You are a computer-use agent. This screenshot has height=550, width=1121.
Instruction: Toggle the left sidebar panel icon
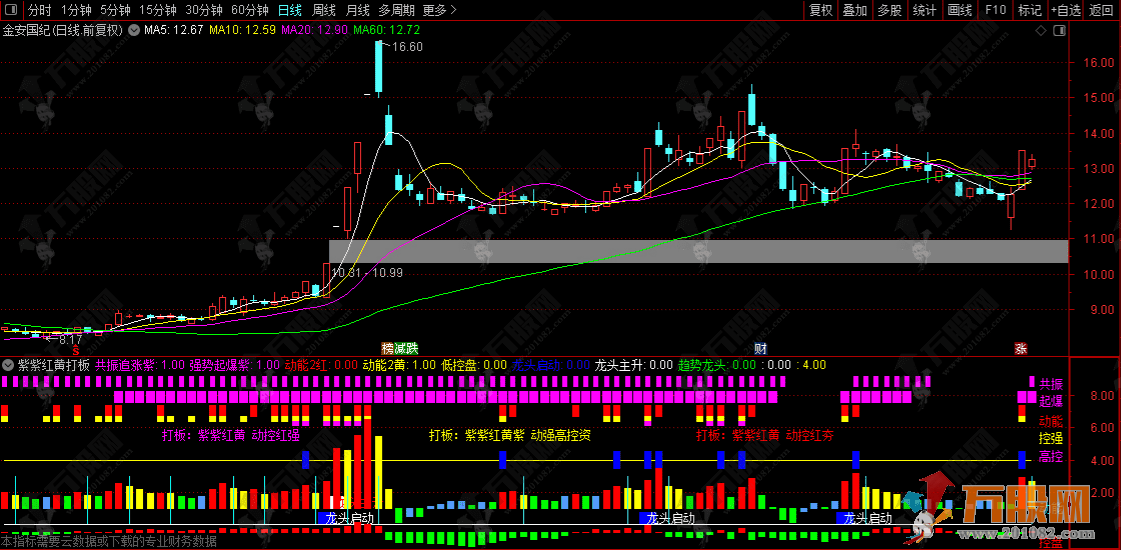(x=11, y=10)
